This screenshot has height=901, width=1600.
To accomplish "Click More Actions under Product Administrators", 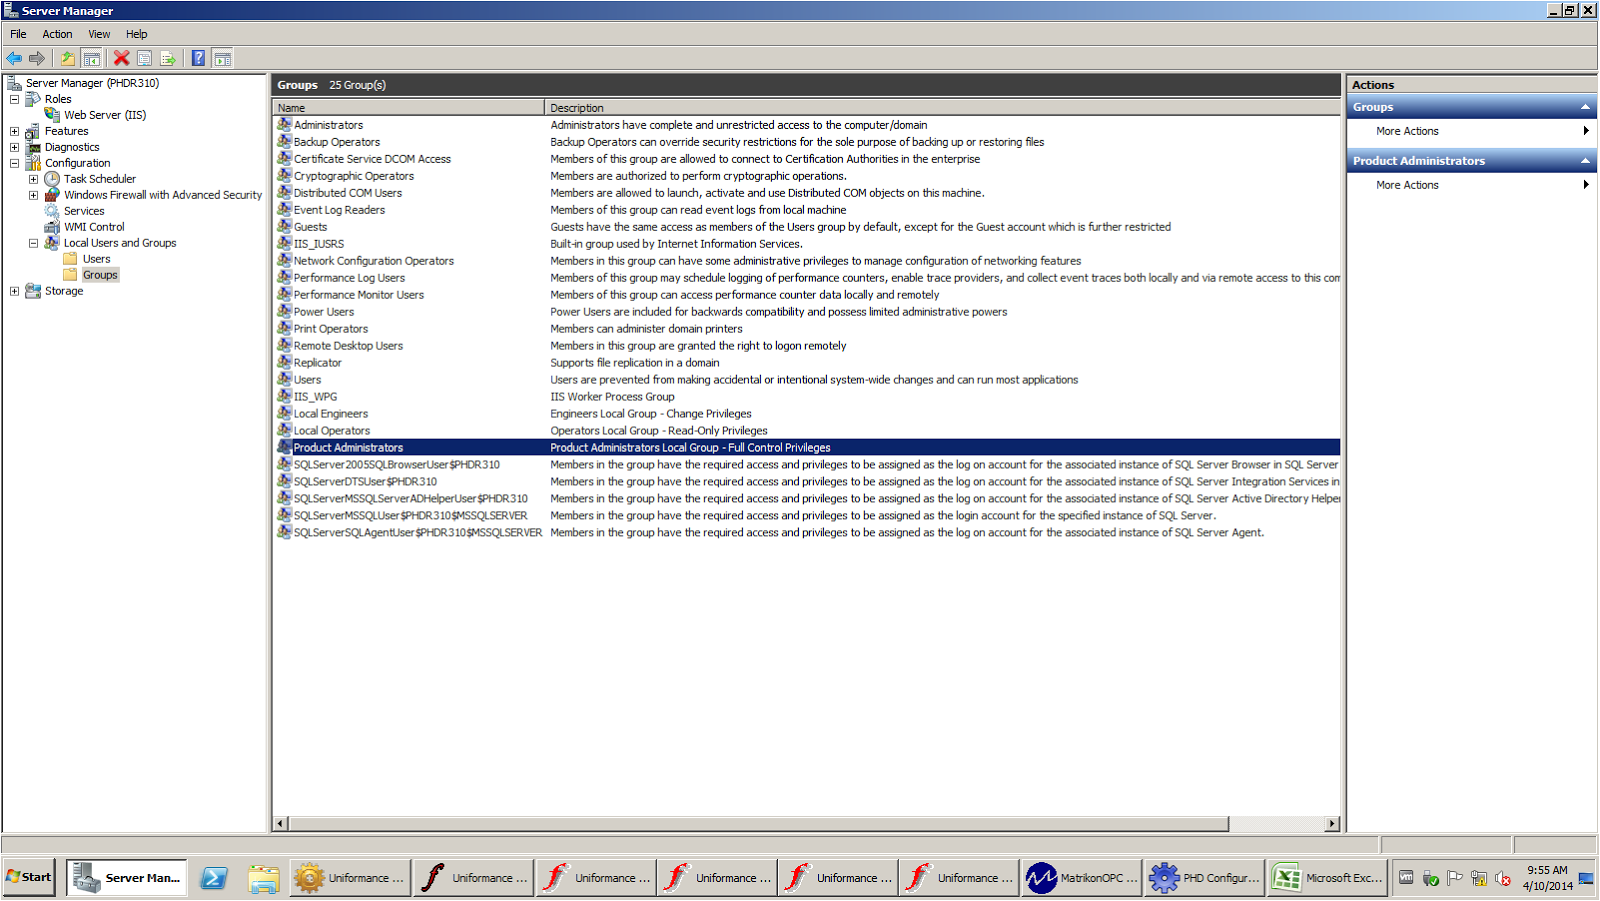I will 1405,184.
